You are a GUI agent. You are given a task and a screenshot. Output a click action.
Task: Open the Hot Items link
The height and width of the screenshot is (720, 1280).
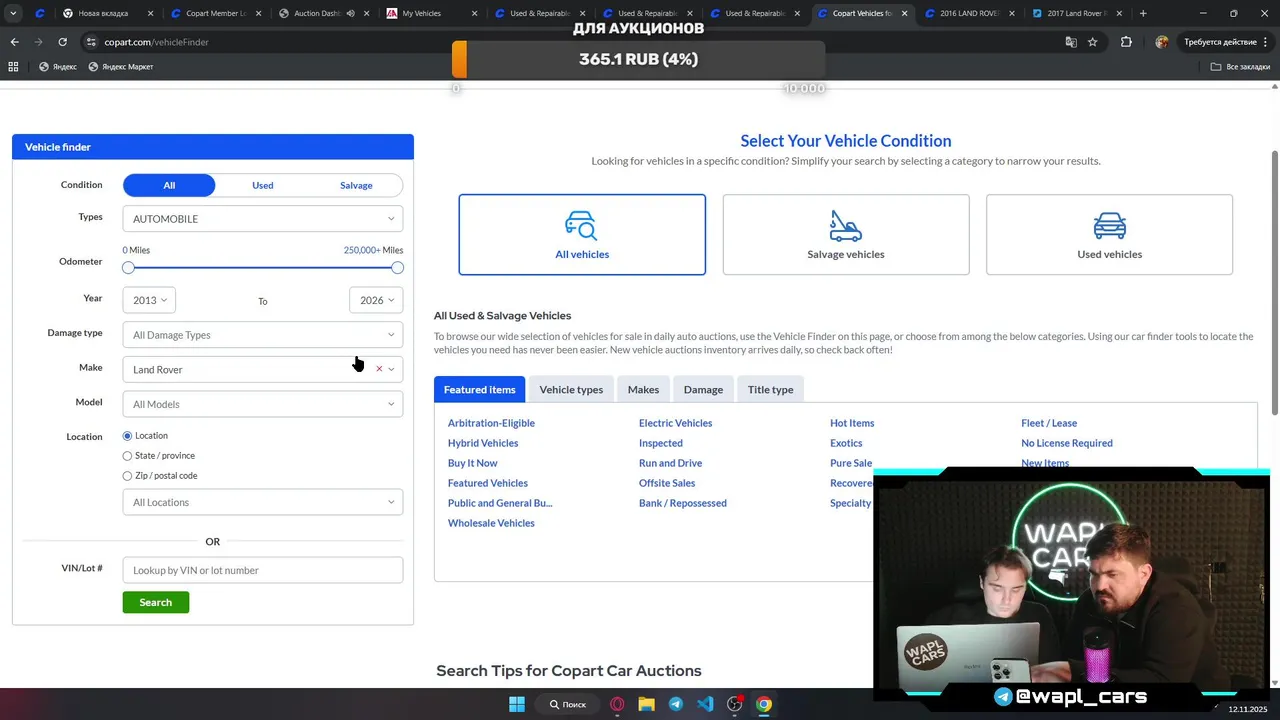852,423
